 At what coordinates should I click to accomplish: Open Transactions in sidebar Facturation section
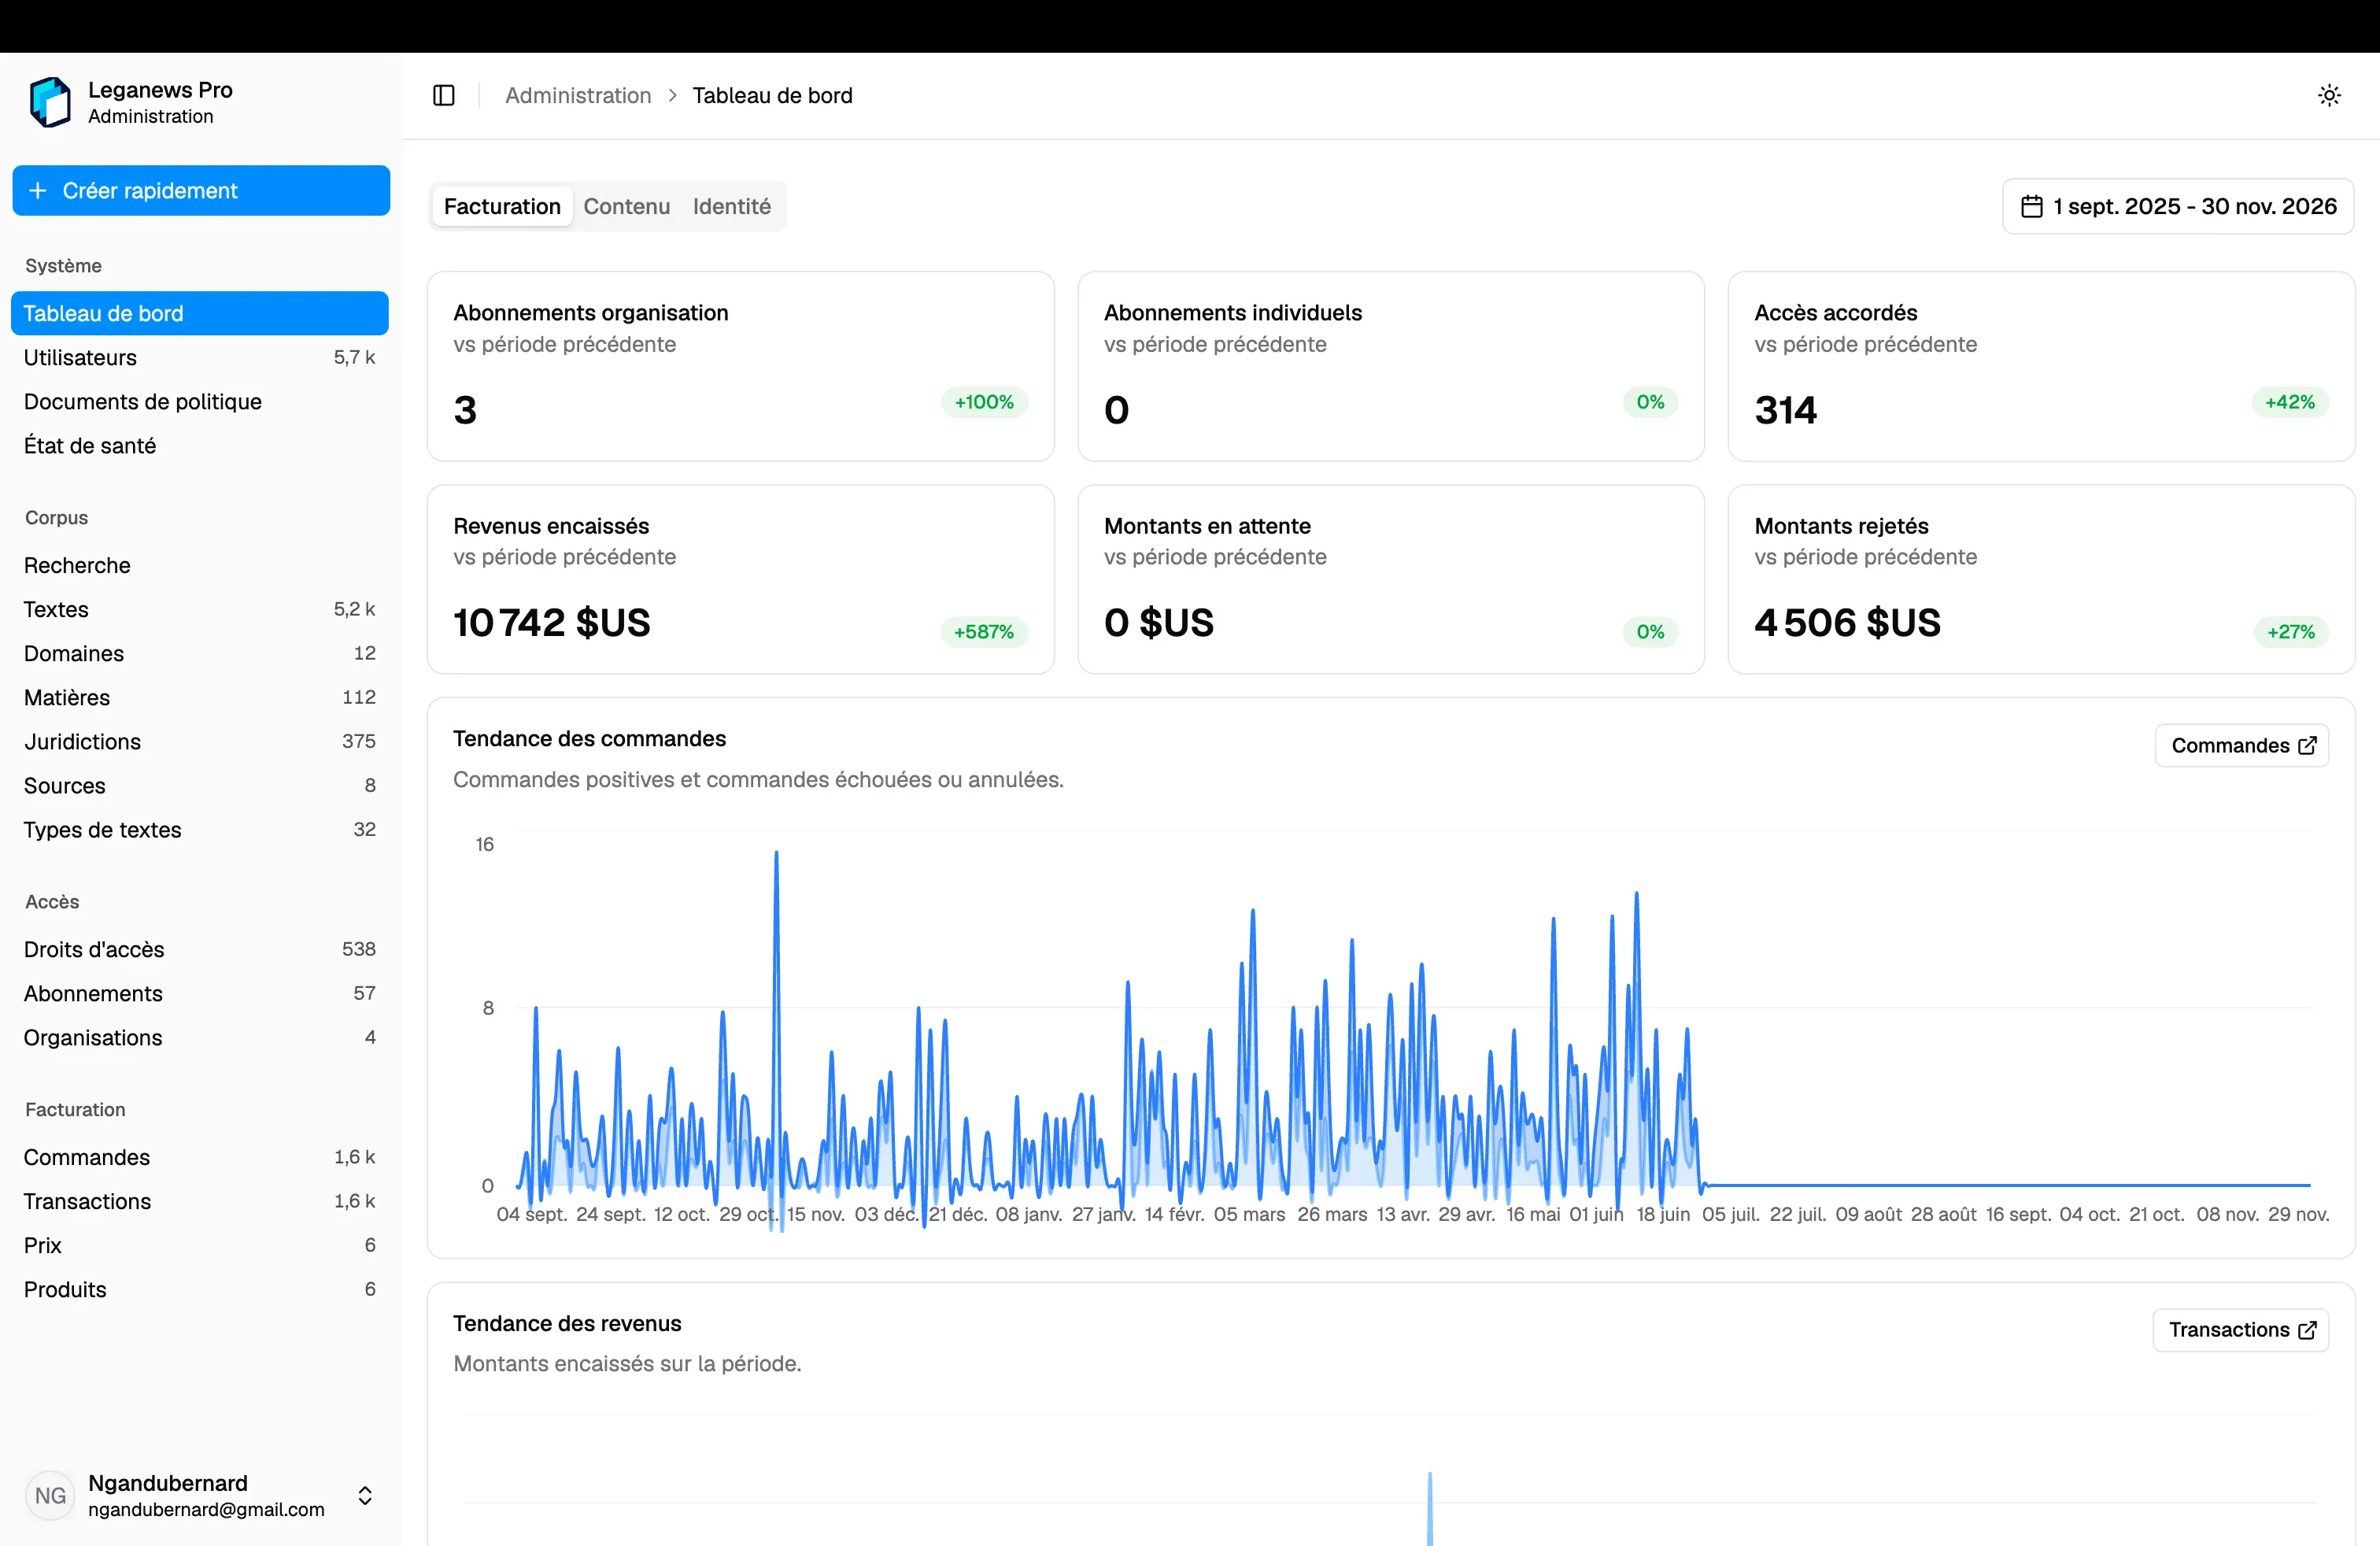pos(200,1201)
